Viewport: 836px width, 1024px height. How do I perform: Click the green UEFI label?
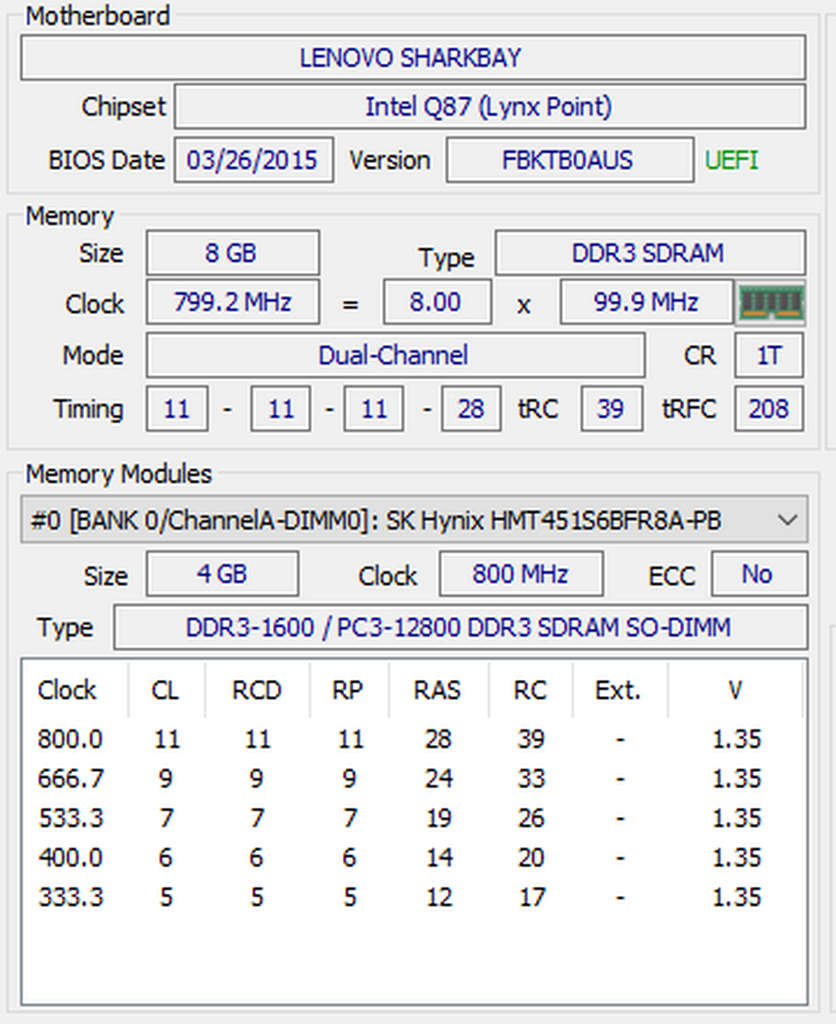pyautogui.click(x=731, y=160)
